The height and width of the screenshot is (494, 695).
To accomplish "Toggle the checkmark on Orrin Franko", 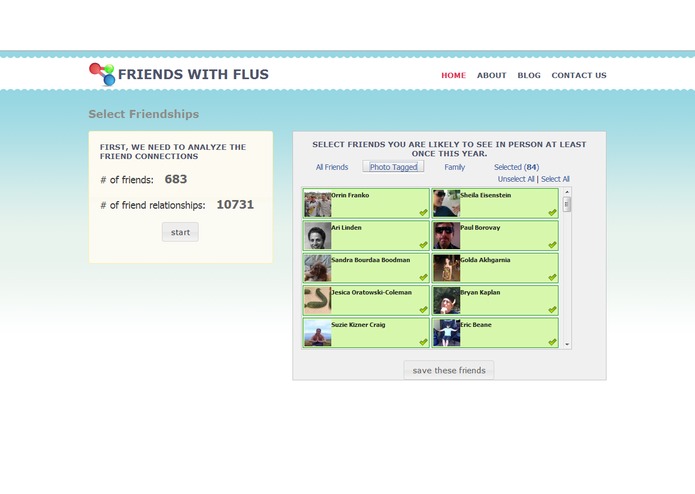I will (423, 213).
